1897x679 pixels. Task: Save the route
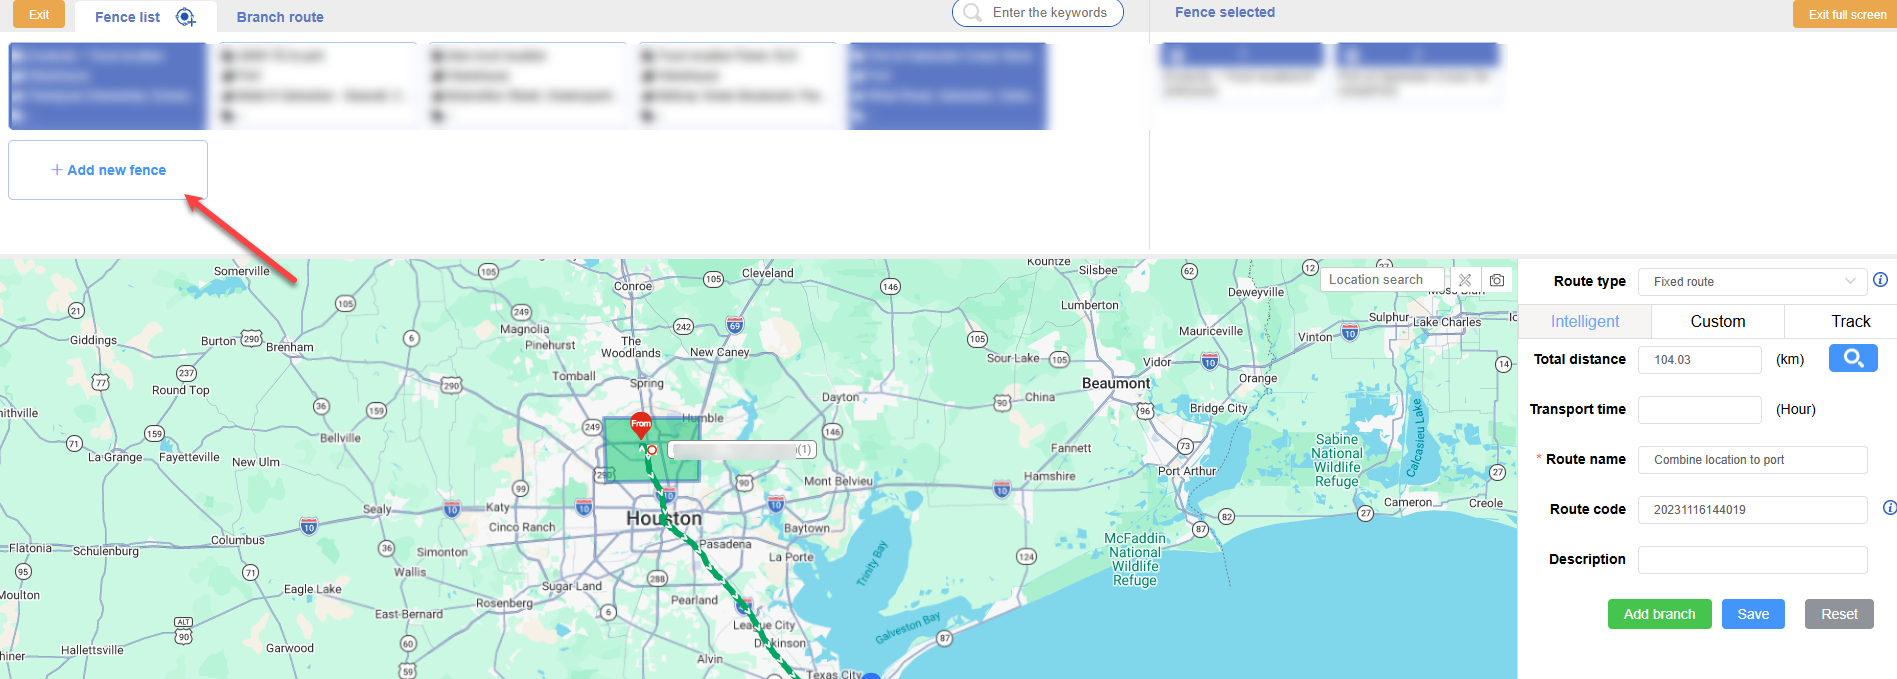click(x=1752, y=614)
